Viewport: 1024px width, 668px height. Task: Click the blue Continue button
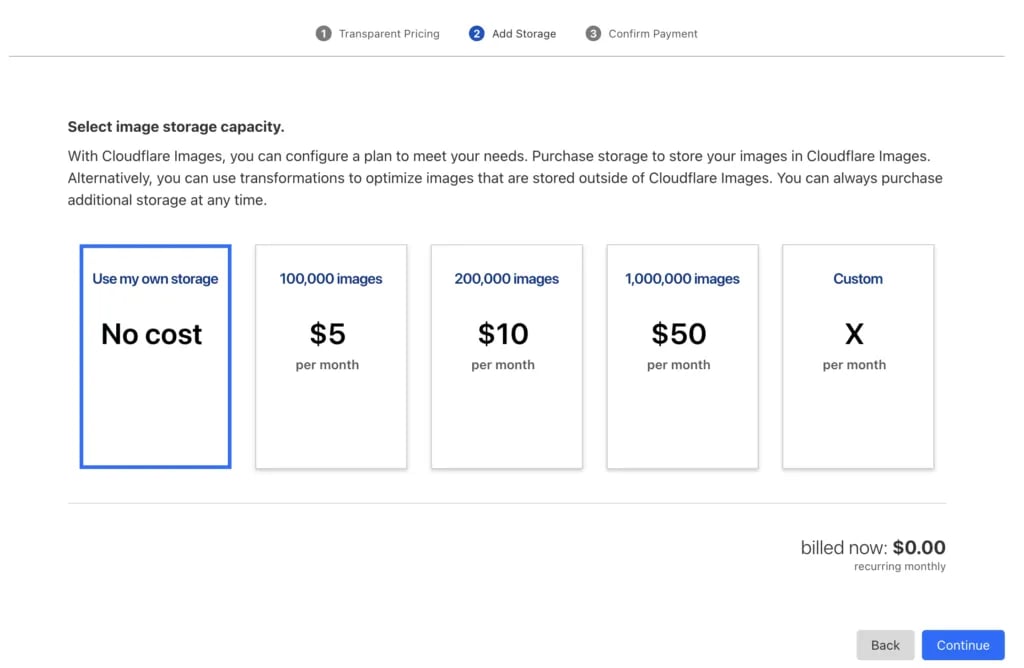coord(963,645)
